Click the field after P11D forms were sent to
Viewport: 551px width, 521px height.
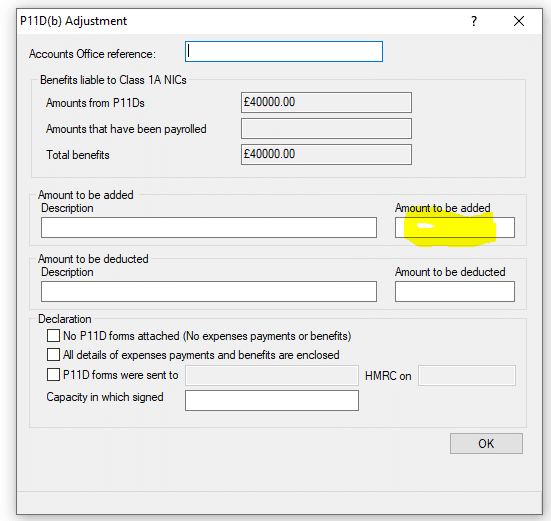272,375
